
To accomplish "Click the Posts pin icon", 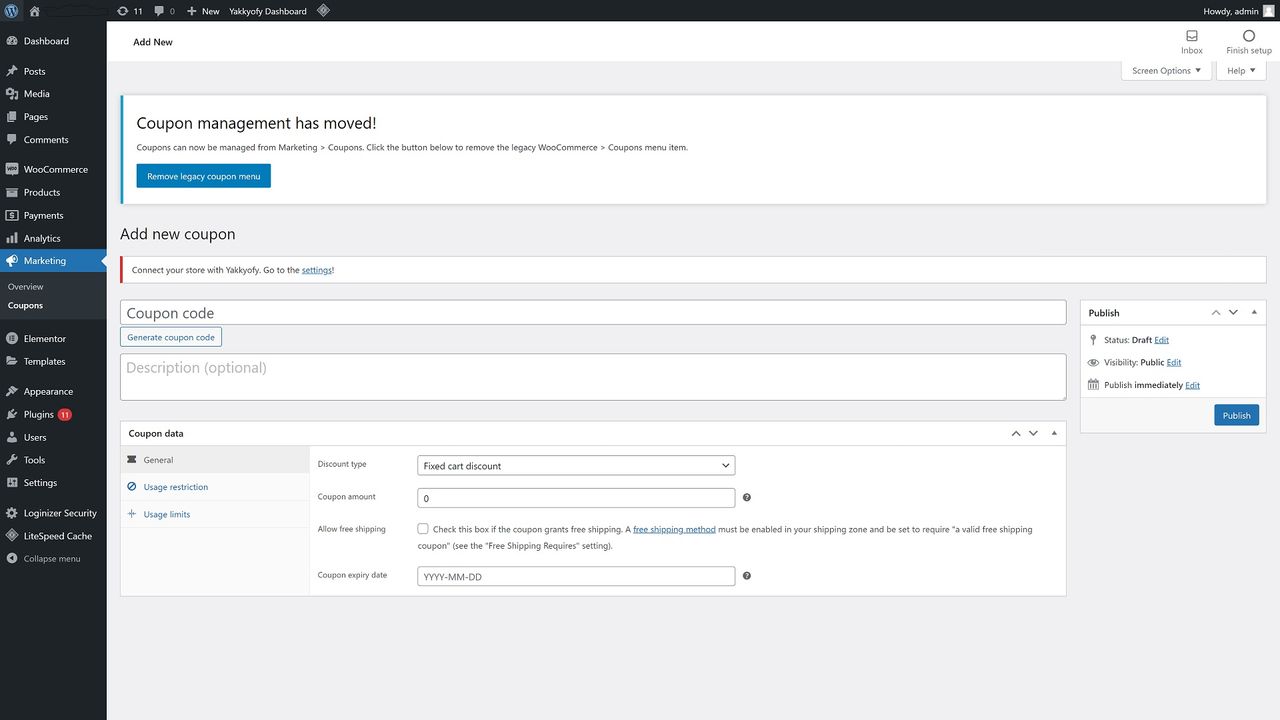I will tap(12, 71).
